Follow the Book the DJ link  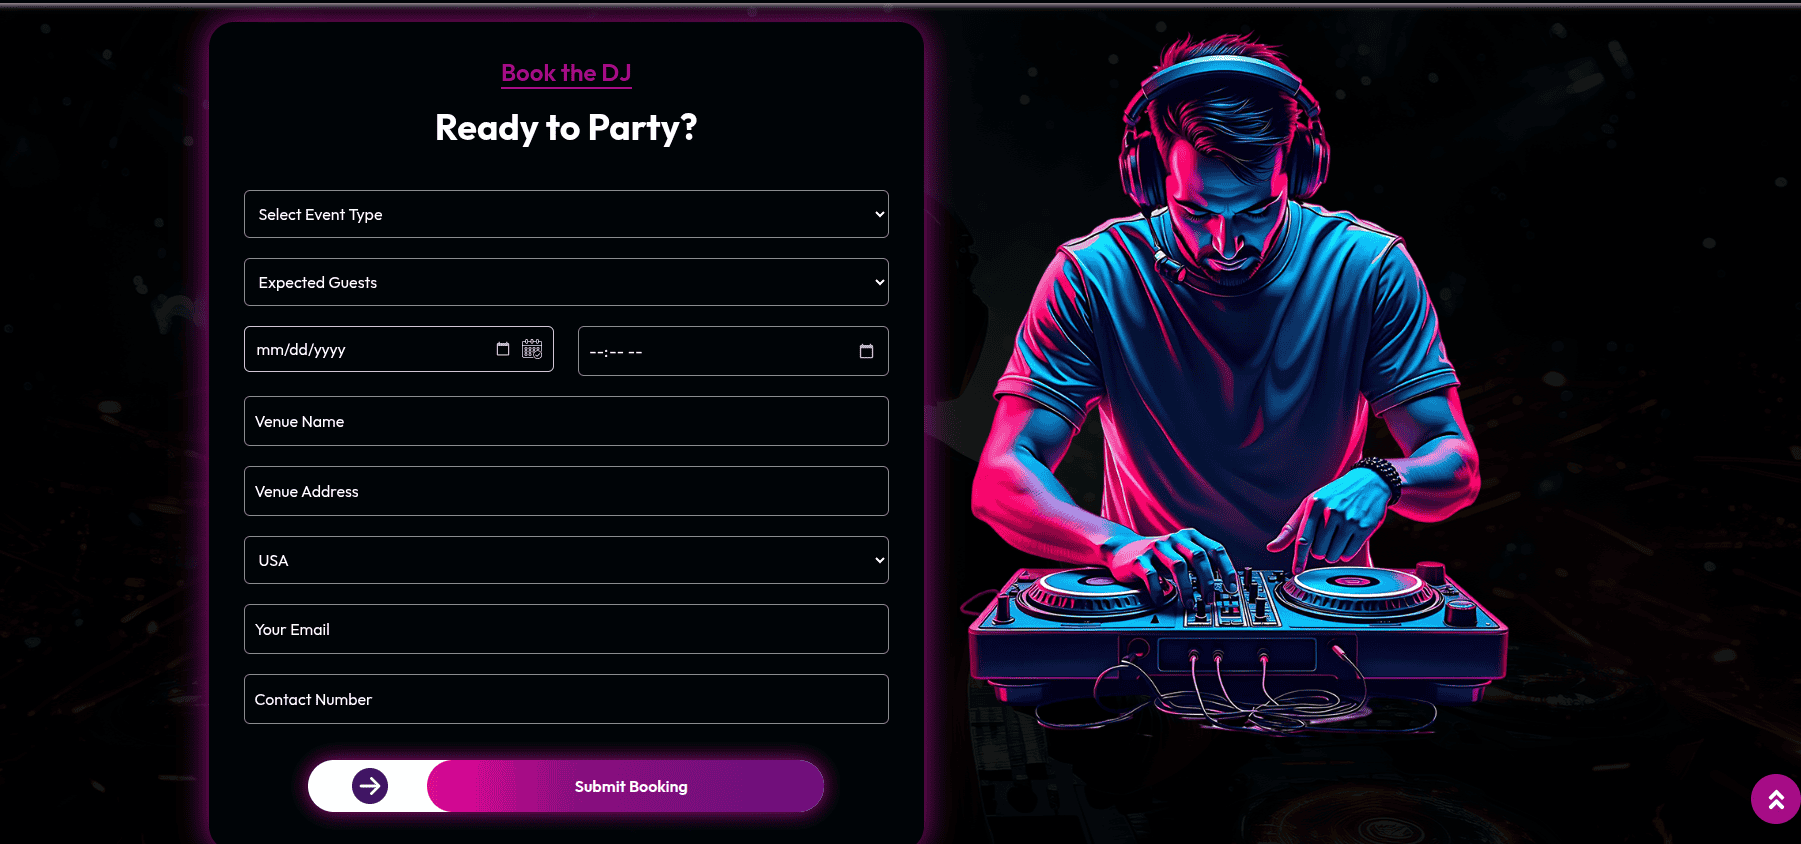tap(566, 73)
